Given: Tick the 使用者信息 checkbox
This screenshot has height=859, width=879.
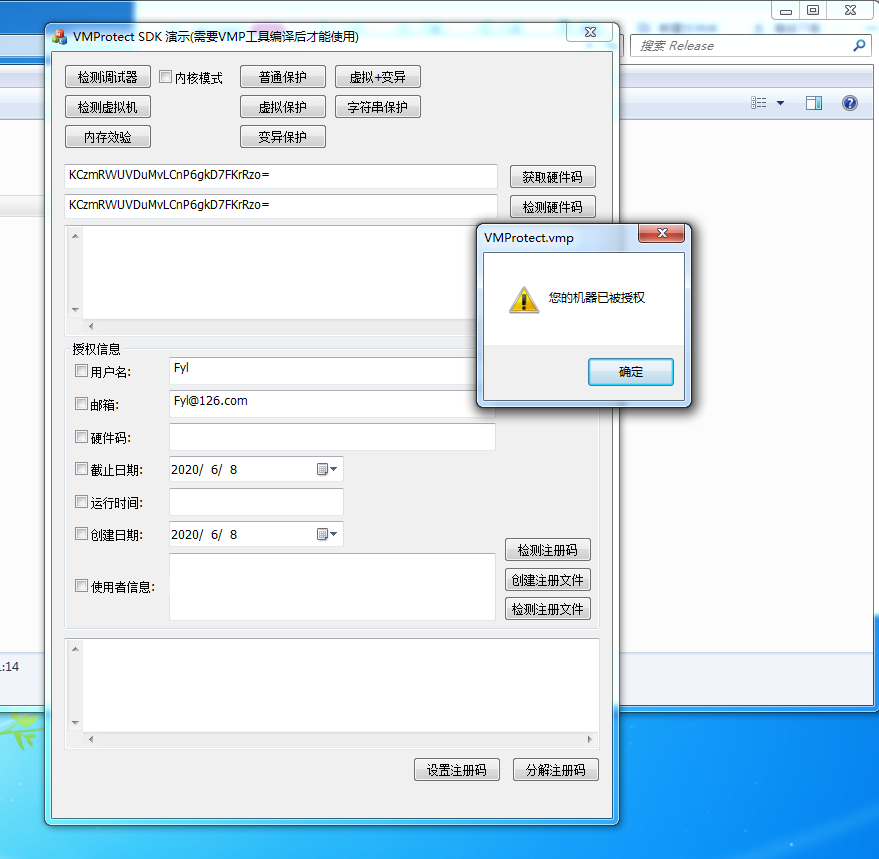Looking at the screenshot, I should (81, 586).
